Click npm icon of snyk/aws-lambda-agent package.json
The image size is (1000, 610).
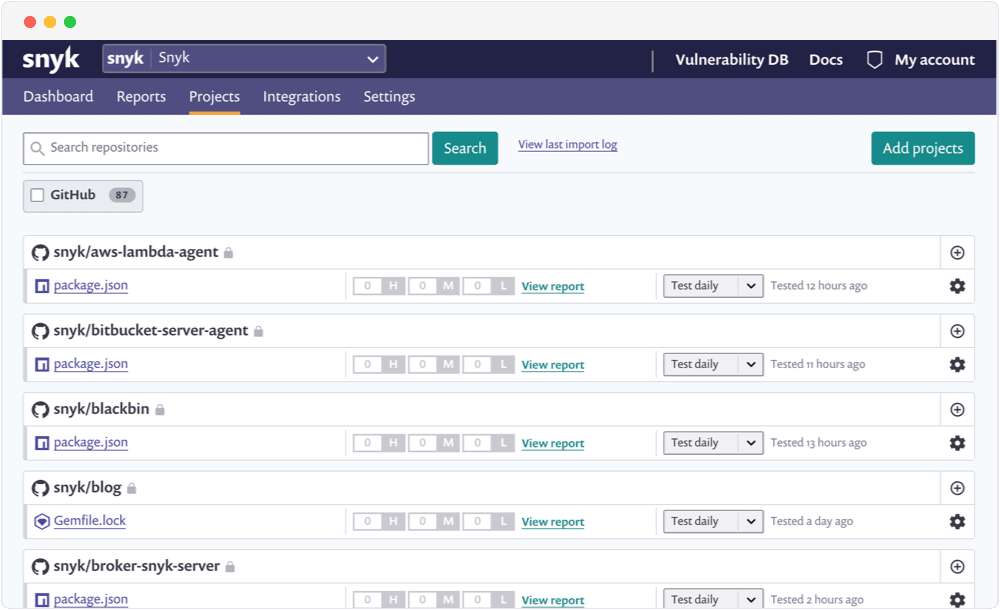pyautogui.click(x=42, y=286)
